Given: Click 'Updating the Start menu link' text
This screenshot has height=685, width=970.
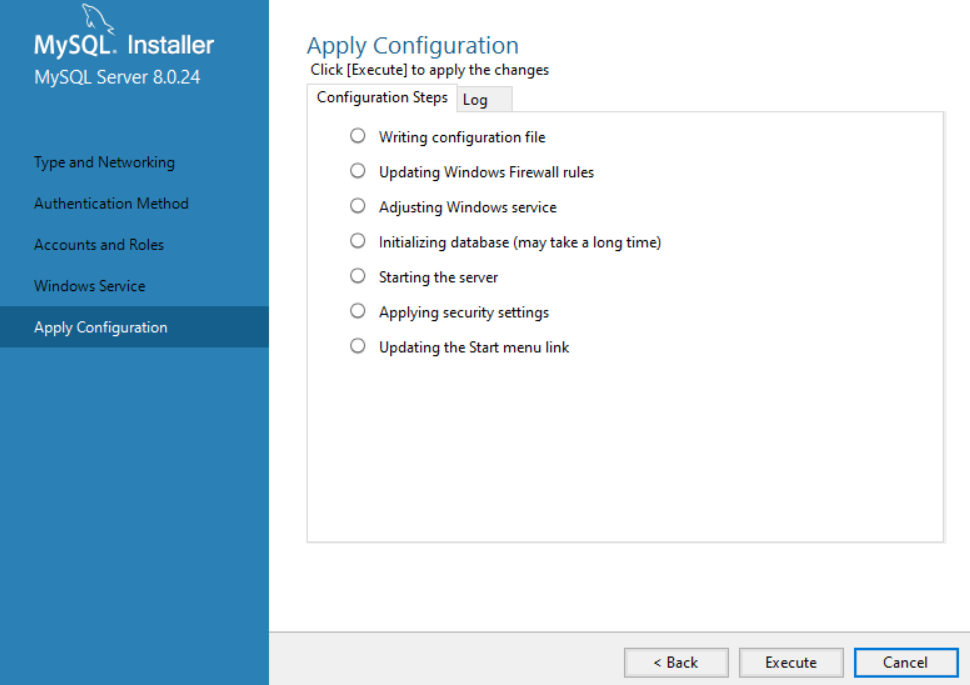Looking at the screenshot, I should click(474, 347).
